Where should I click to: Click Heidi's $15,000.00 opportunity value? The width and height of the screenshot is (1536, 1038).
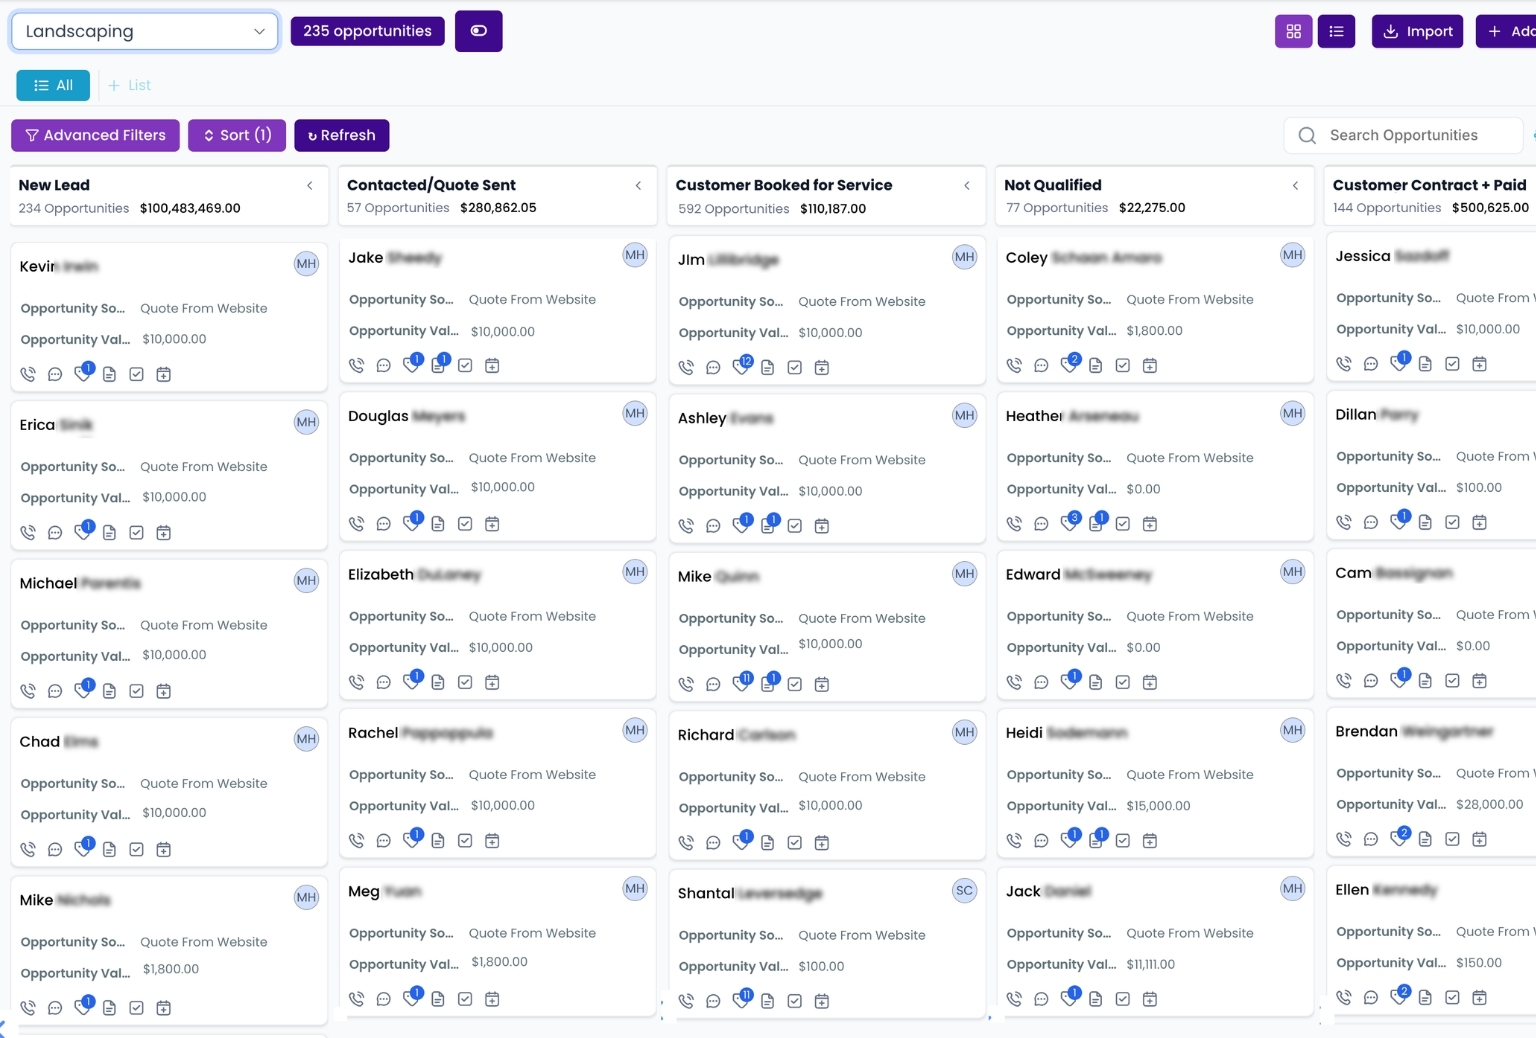pyautogui.click(x=1158, y=806)
